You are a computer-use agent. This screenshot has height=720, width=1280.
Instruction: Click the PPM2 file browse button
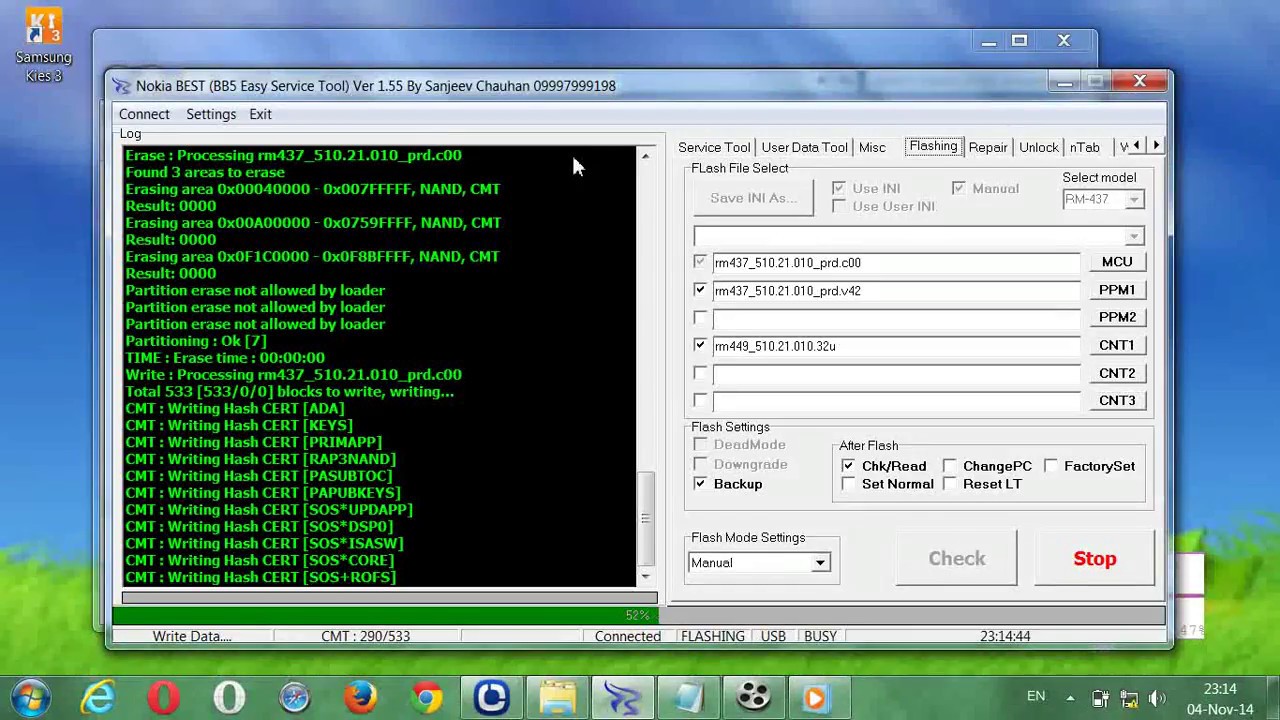[x=1117, y=317]
